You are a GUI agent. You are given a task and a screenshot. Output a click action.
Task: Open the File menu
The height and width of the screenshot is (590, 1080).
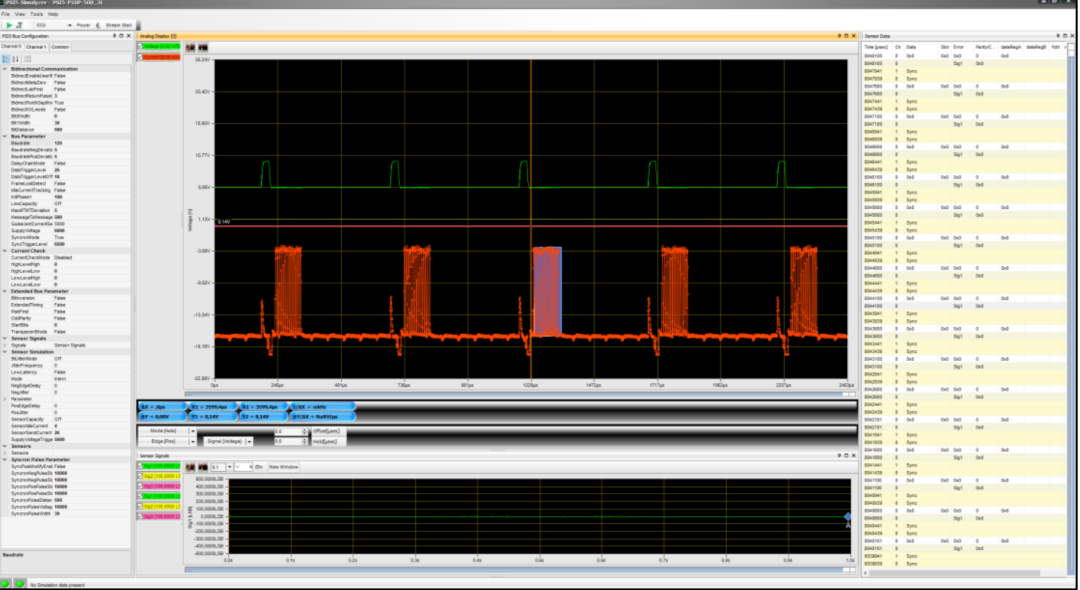[x=8, y=14]
